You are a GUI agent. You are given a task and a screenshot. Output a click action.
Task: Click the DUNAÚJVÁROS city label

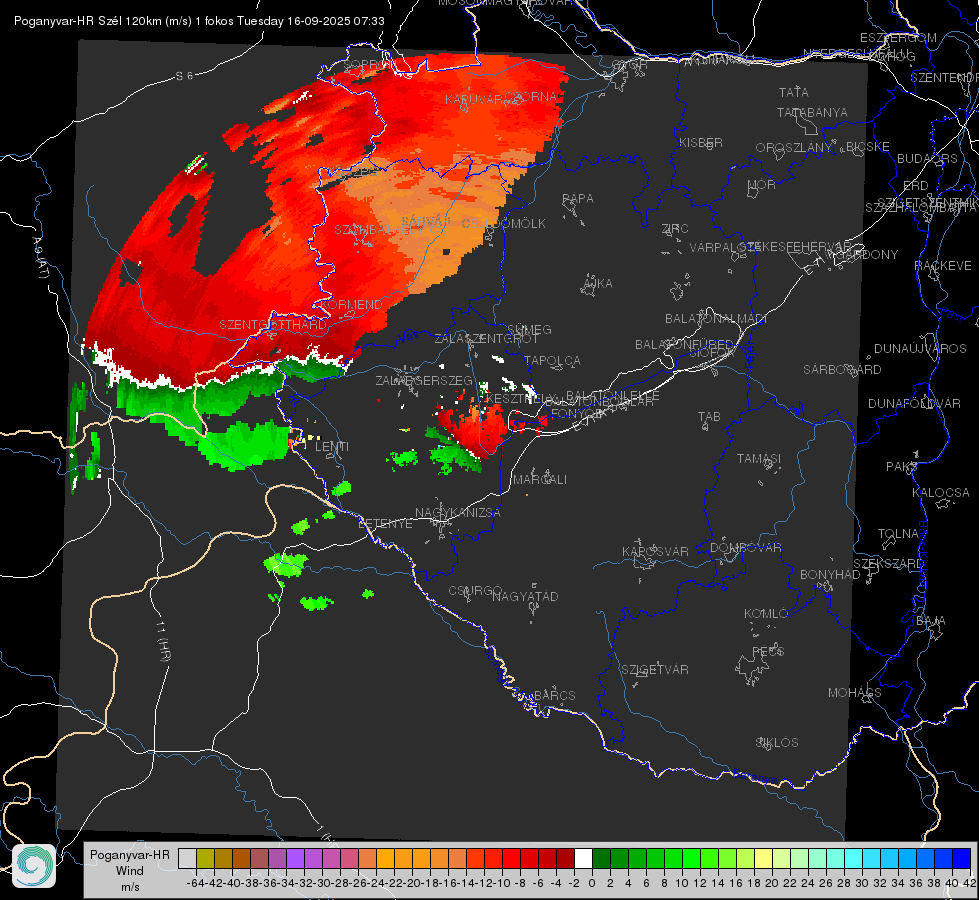[x=920, y=349]
